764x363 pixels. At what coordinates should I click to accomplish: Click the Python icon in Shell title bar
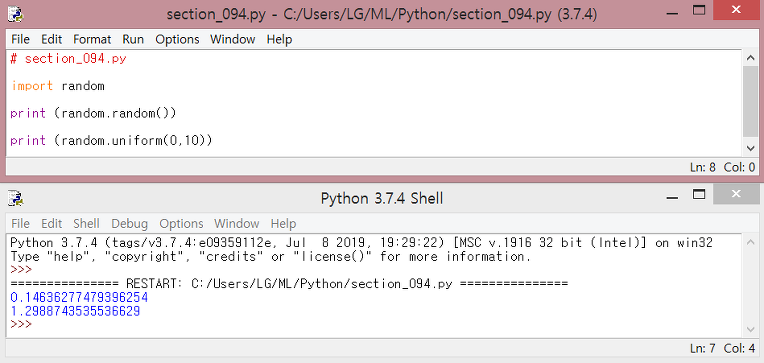click(x=16, y=198)
